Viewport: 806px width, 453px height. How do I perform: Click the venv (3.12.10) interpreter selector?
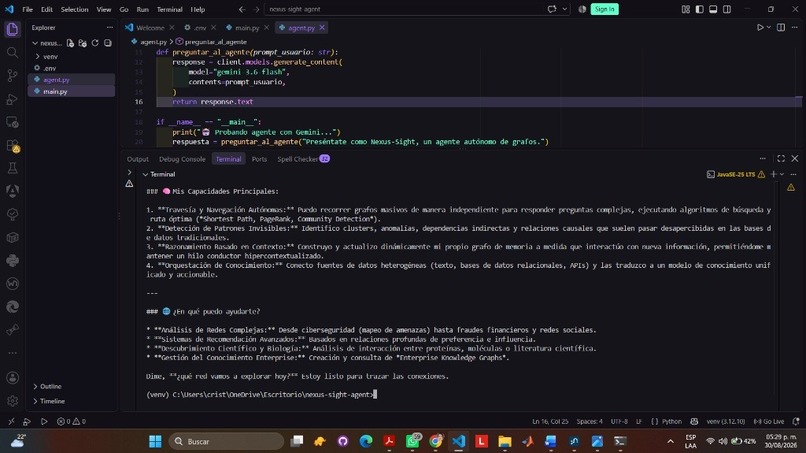[725, 421]
